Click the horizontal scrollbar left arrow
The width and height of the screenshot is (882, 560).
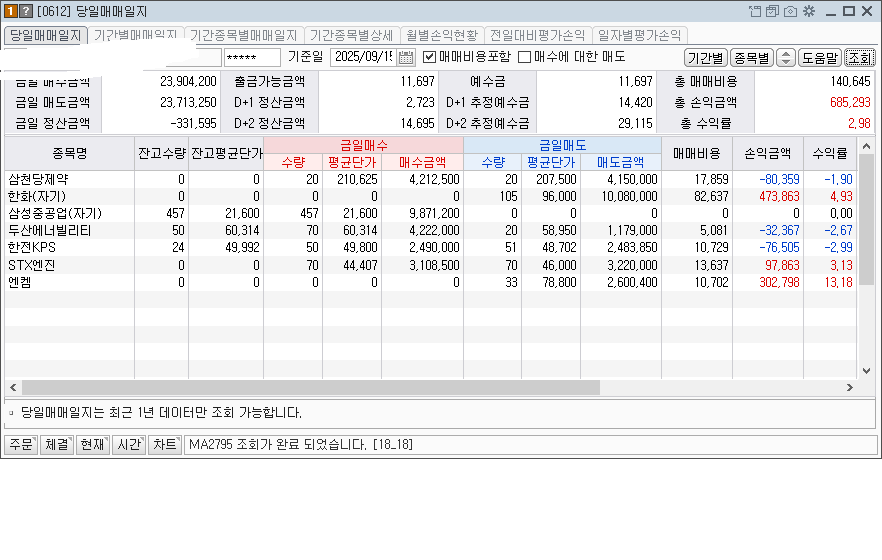[x=13, y=387]
